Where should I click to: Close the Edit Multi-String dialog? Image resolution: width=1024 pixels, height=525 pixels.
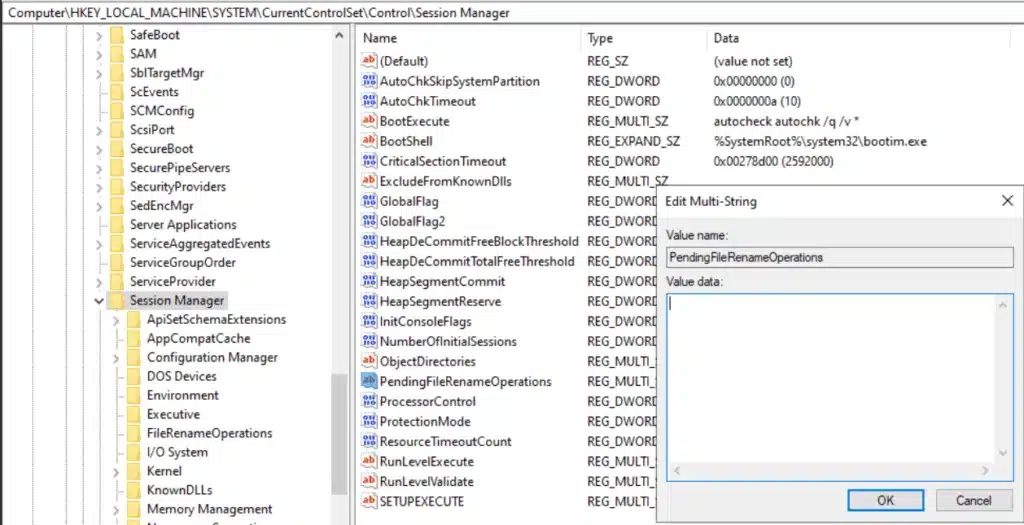tap(1007, 201)
